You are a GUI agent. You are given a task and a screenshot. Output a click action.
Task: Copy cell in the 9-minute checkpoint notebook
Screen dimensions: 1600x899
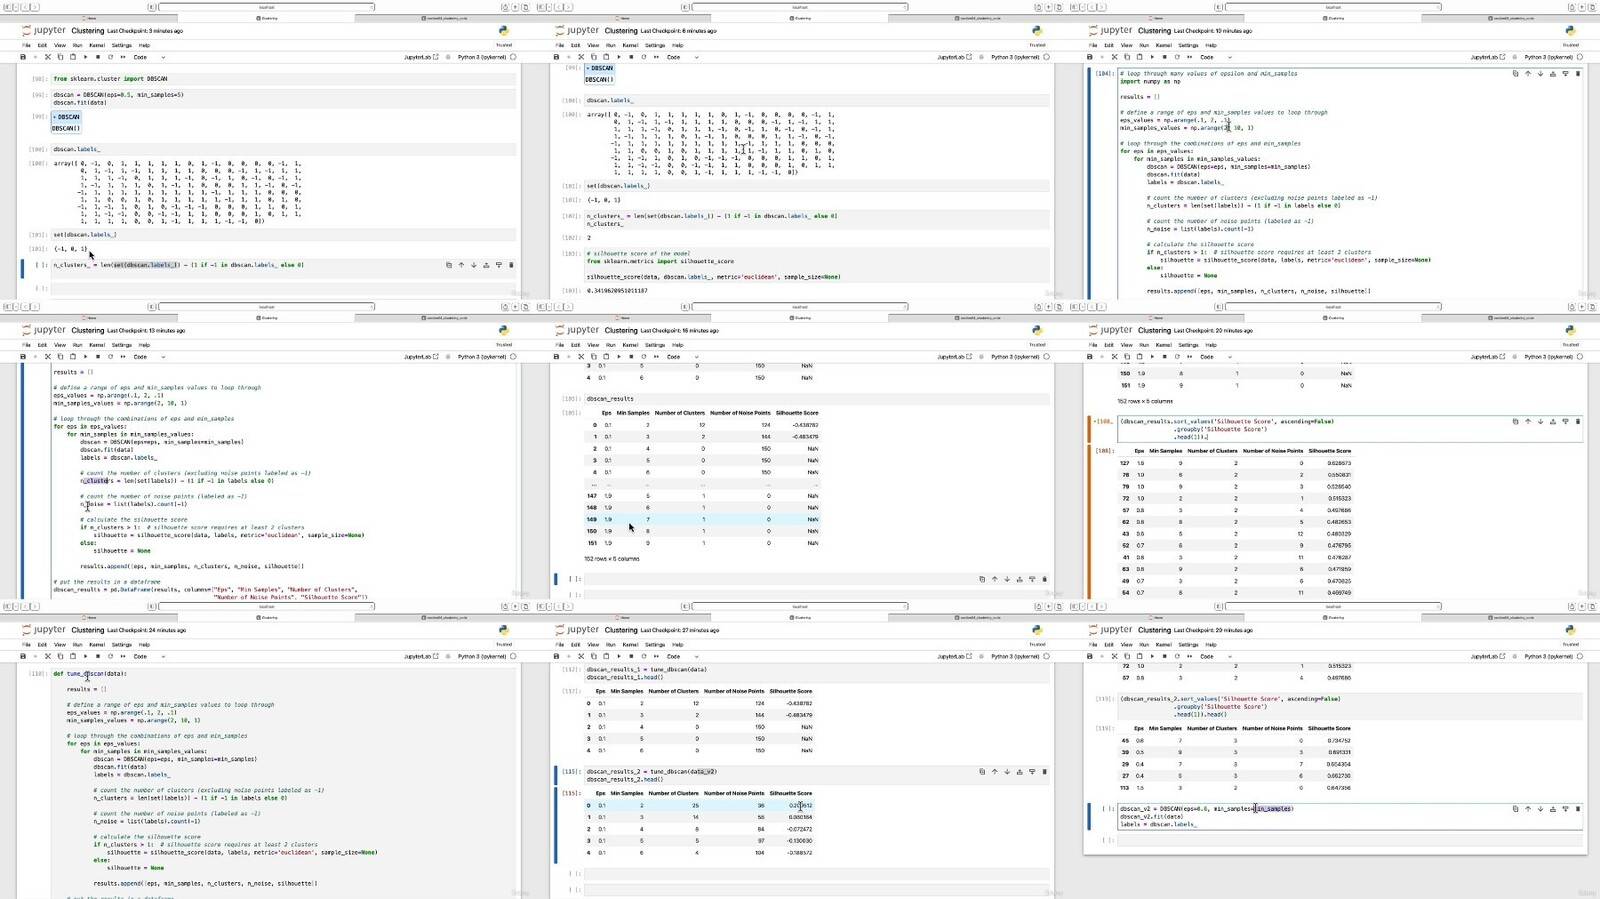click(x=60, y=57)
